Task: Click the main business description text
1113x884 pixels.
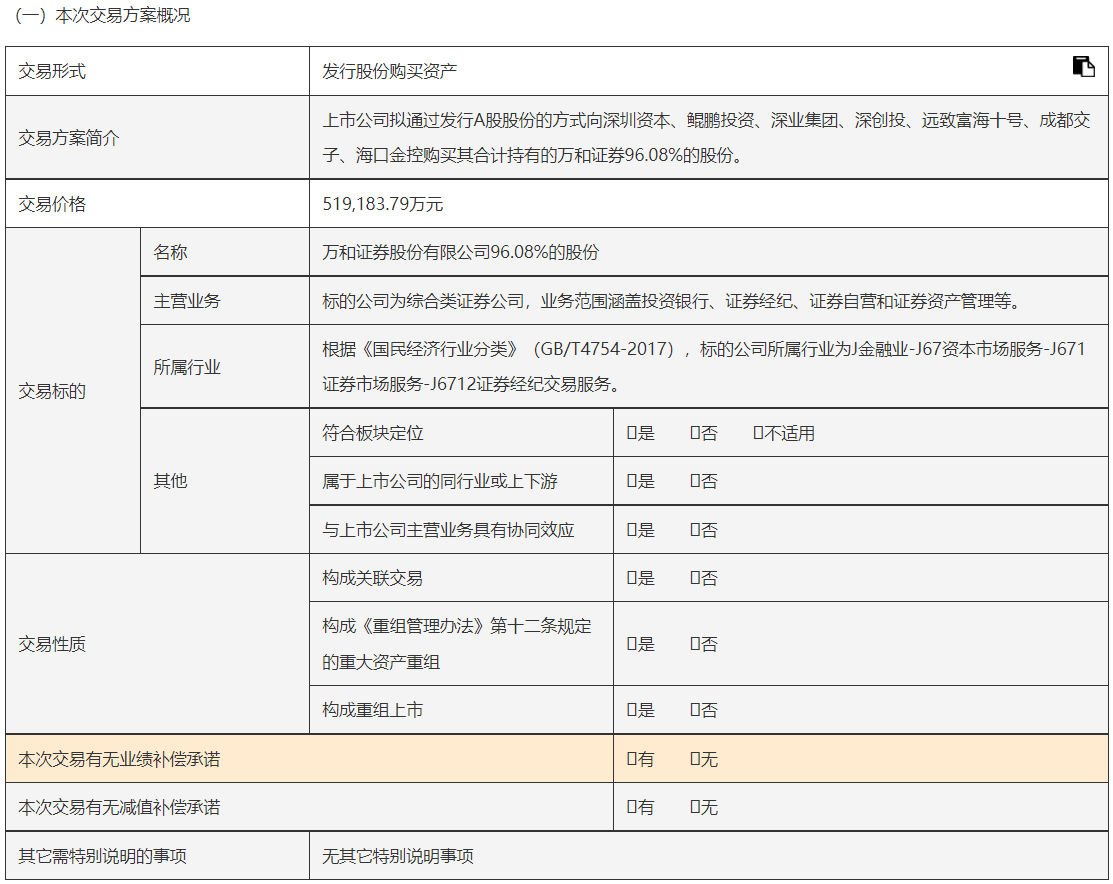Action: point(673,301)
